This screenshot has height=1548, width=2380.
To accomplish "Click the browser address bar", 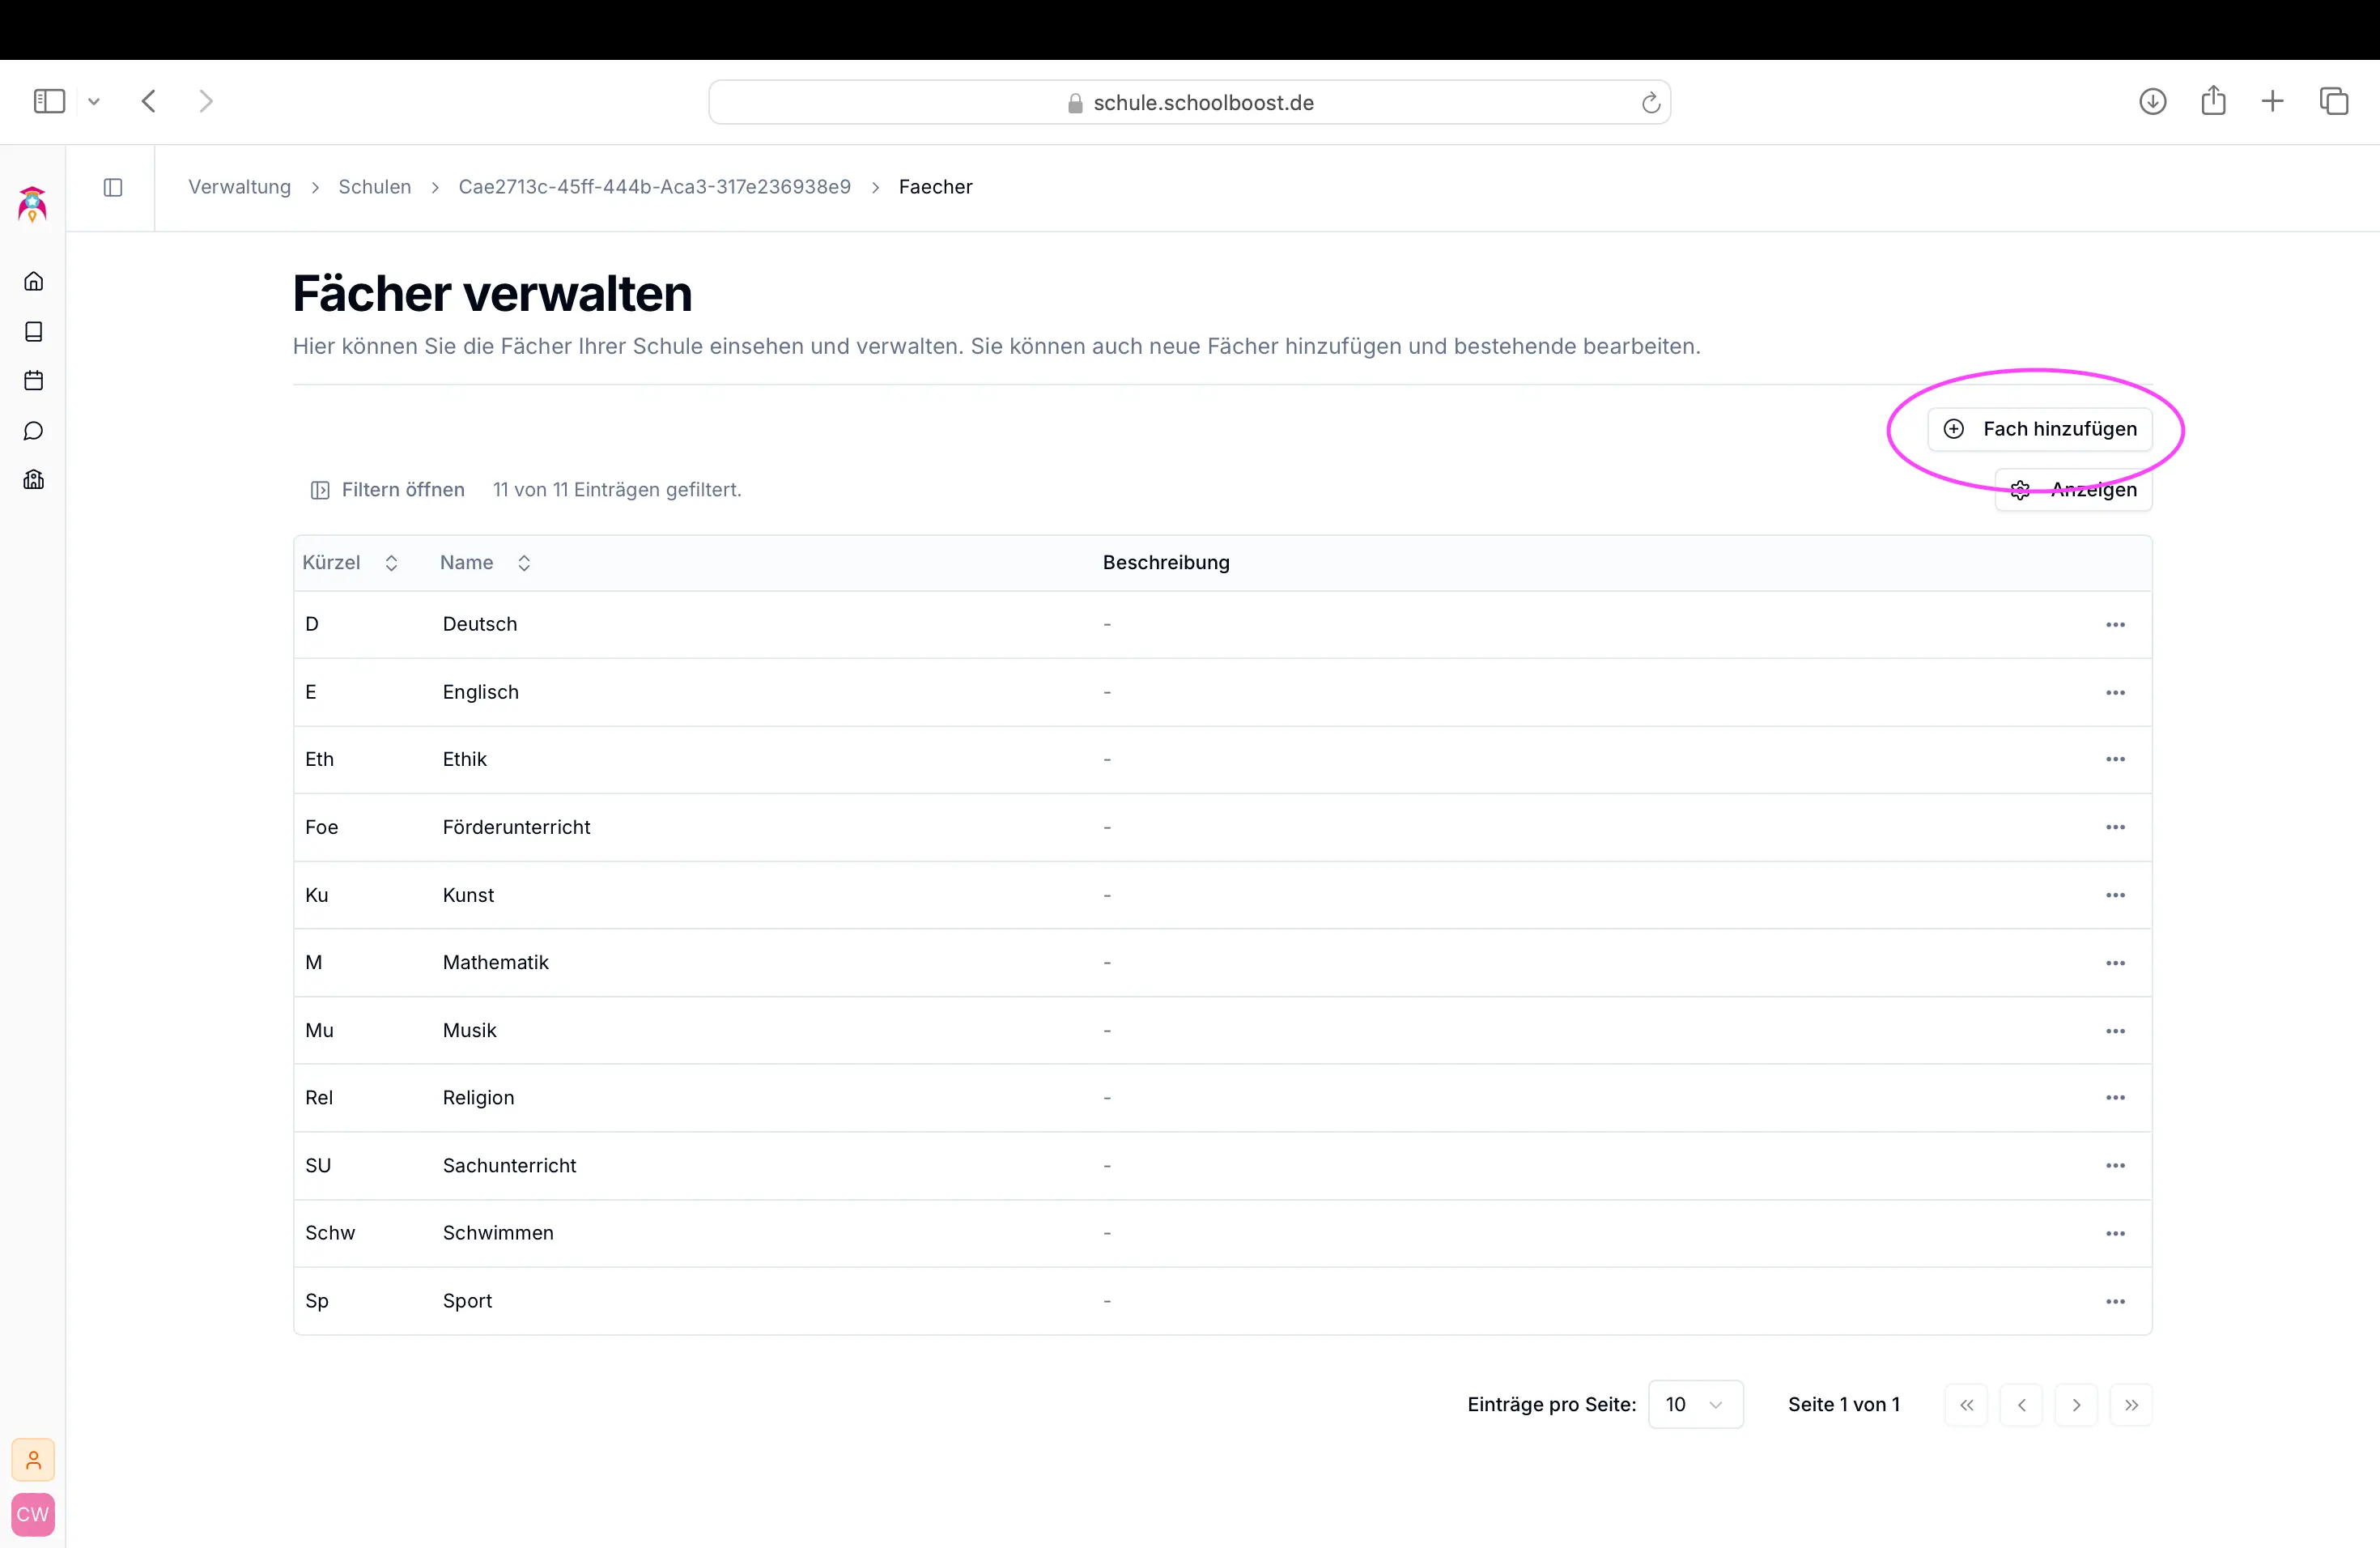I will 1189,102.
